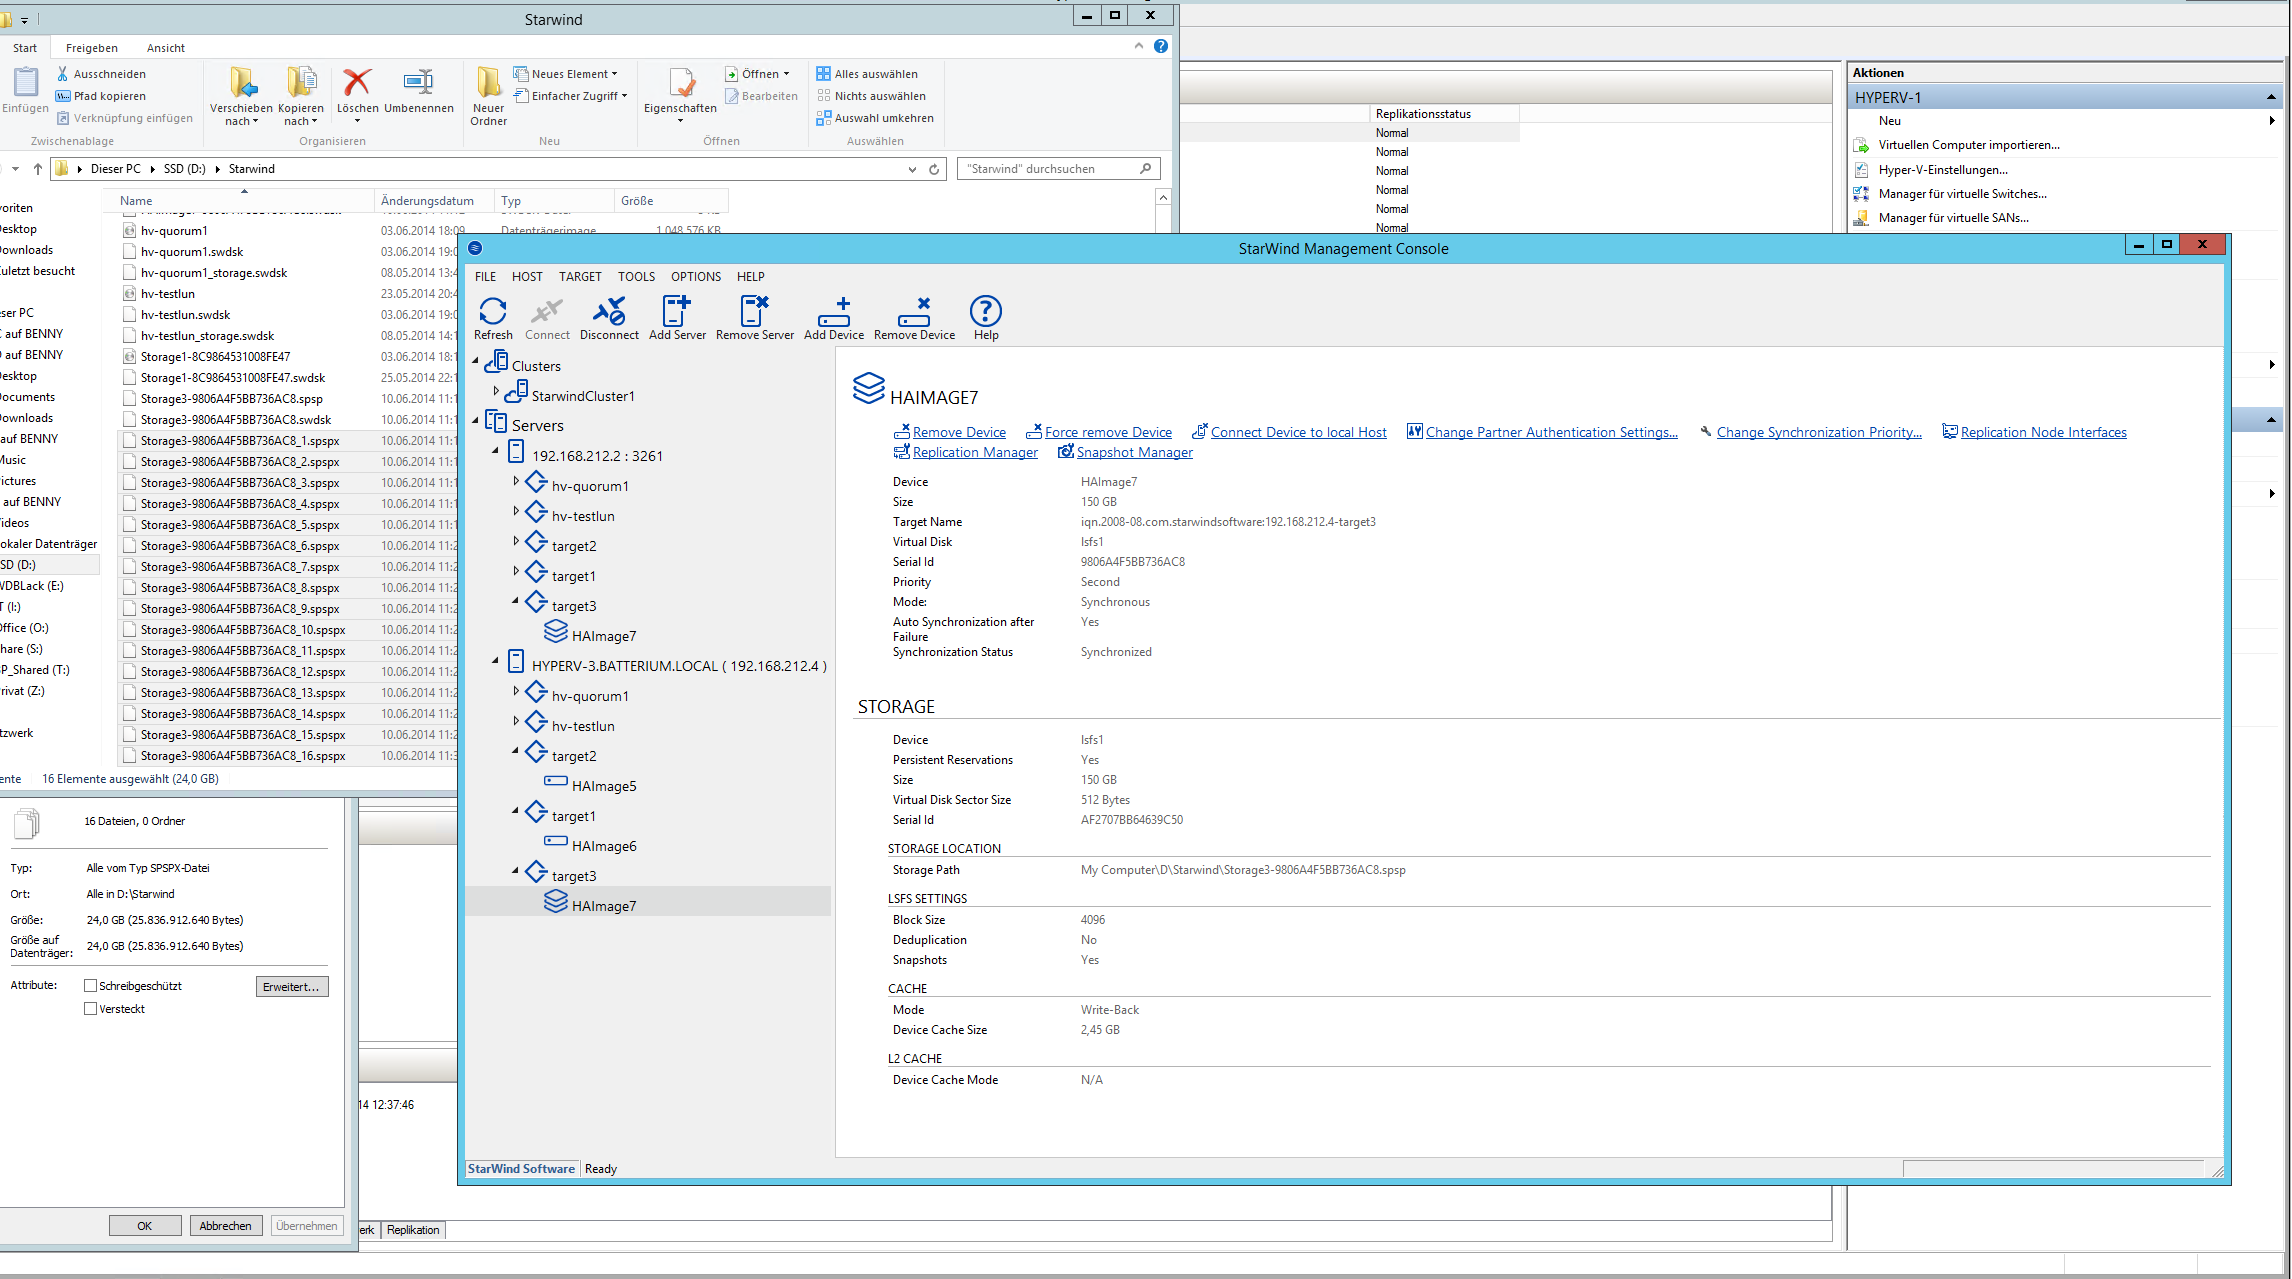Viewport: 2292px width, 1279px height.
Task: Select HAImage5 device in server tree
Action: click(604, 786)
